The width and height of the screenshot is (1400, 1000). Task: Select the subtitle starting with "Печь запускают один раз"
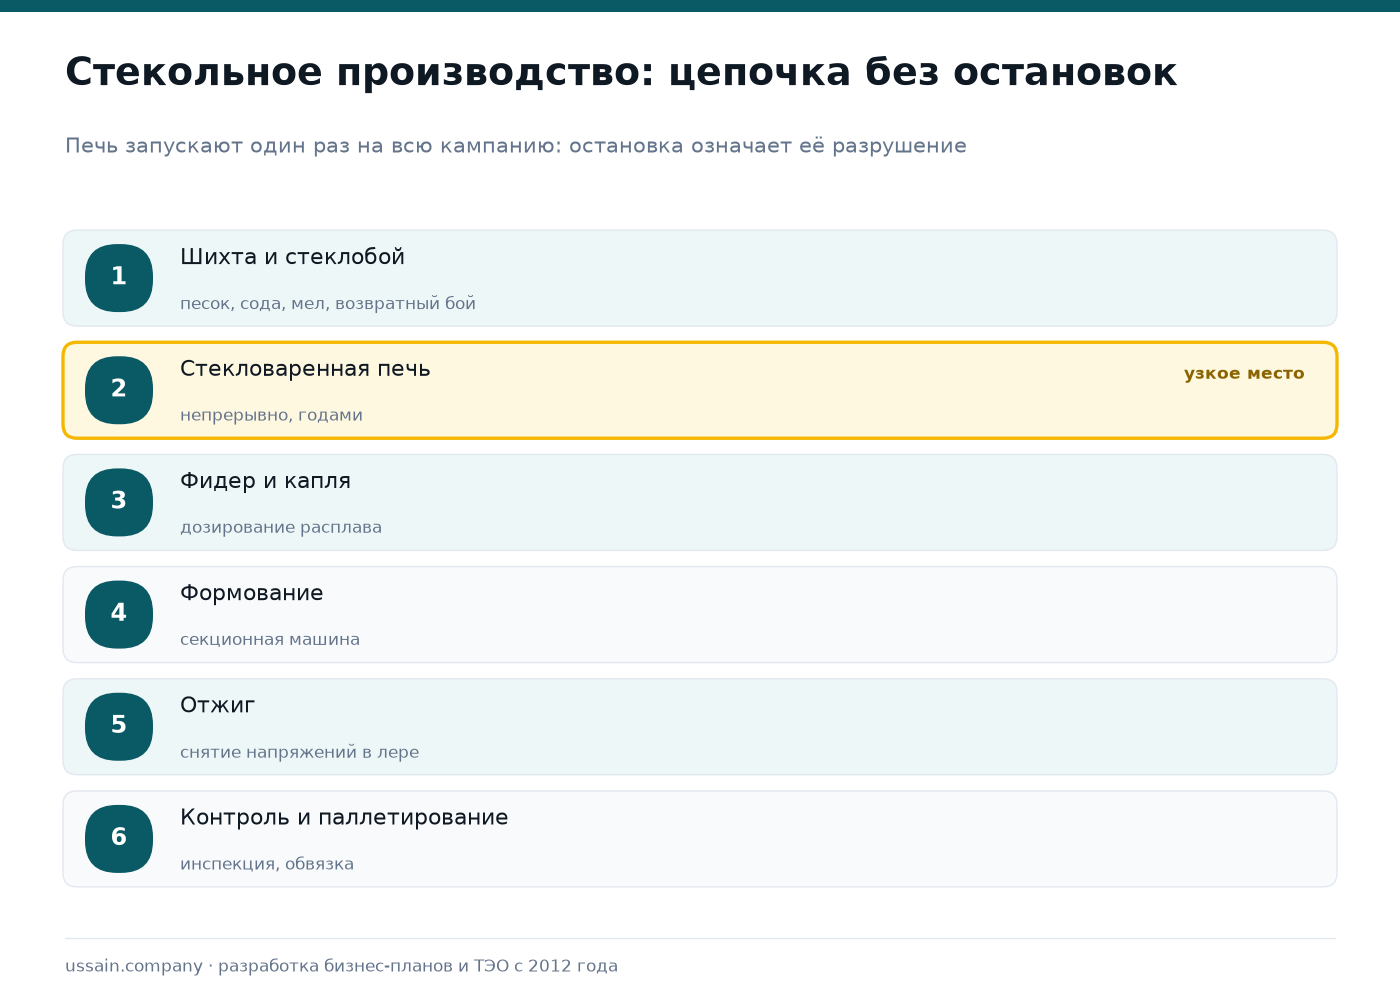[x=516, y=146]
